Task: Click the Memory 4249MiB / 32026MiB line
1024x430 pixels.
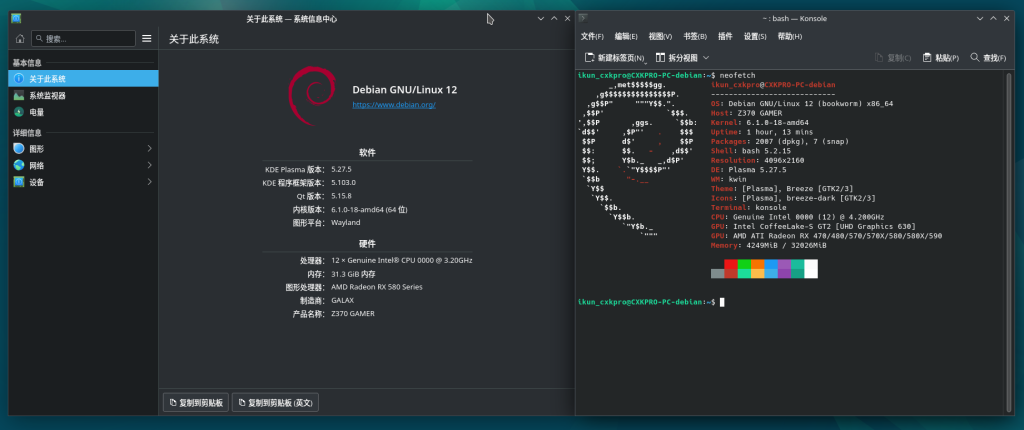Action: pyautogui.click(x=769, y=245)
